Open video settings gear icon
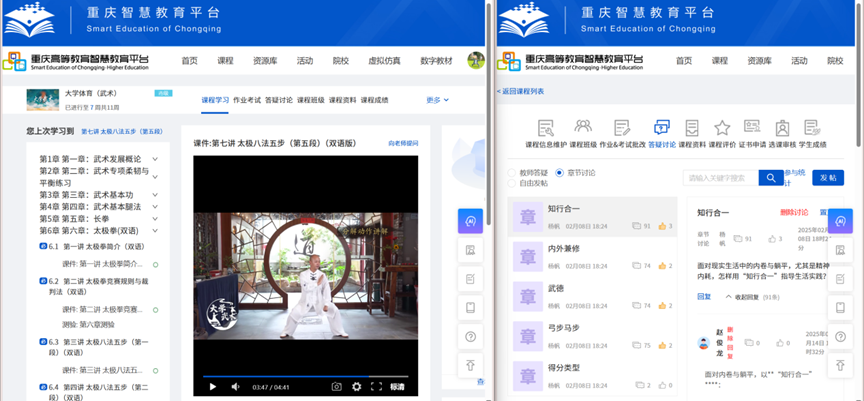Screen dimensions: 864x401 click(x=357, y=387)
